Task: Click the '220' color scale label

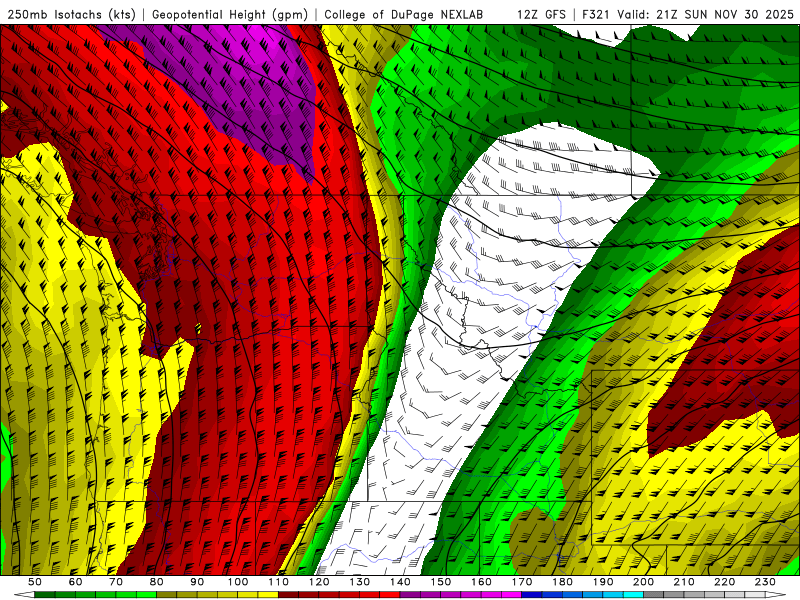Action: point(725,582)
